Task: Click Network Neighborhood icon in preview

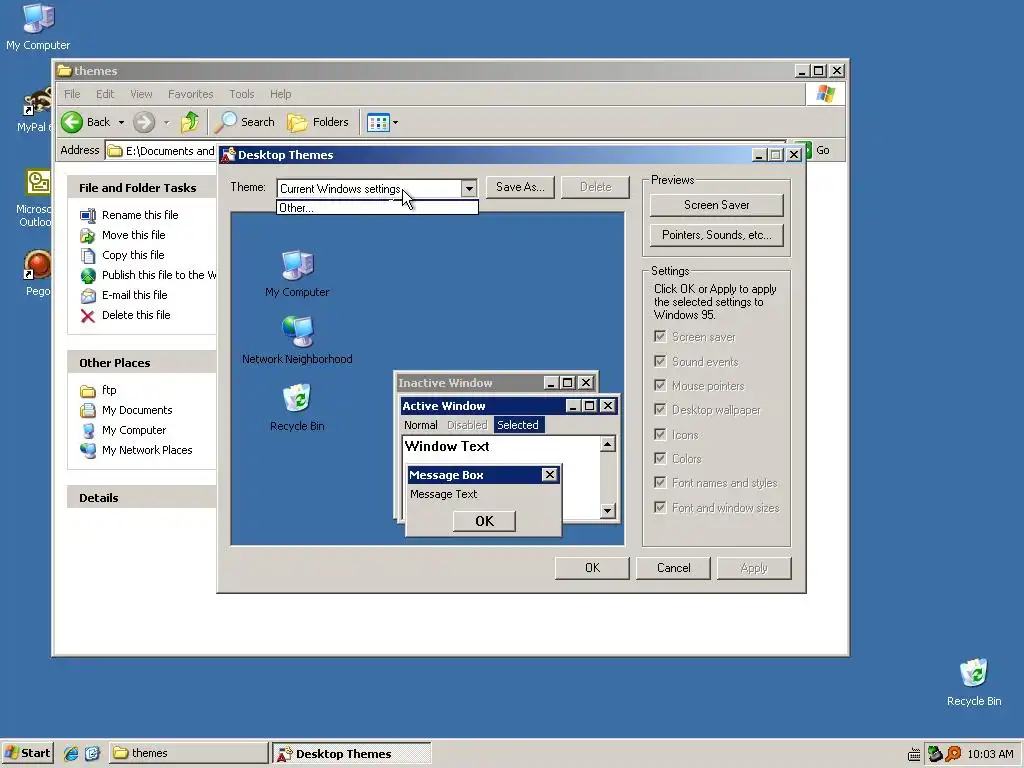Action: point(297,332)
